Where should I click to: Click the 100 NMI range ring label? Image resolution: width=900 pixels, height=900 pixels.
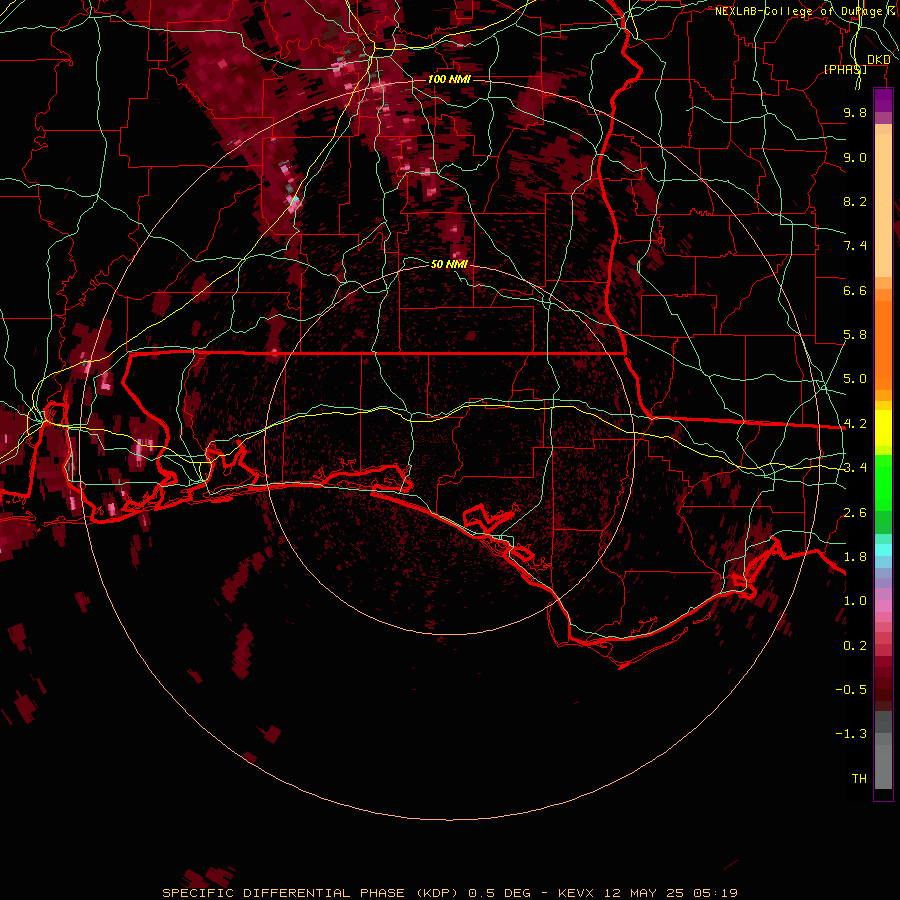coord(449,79)
